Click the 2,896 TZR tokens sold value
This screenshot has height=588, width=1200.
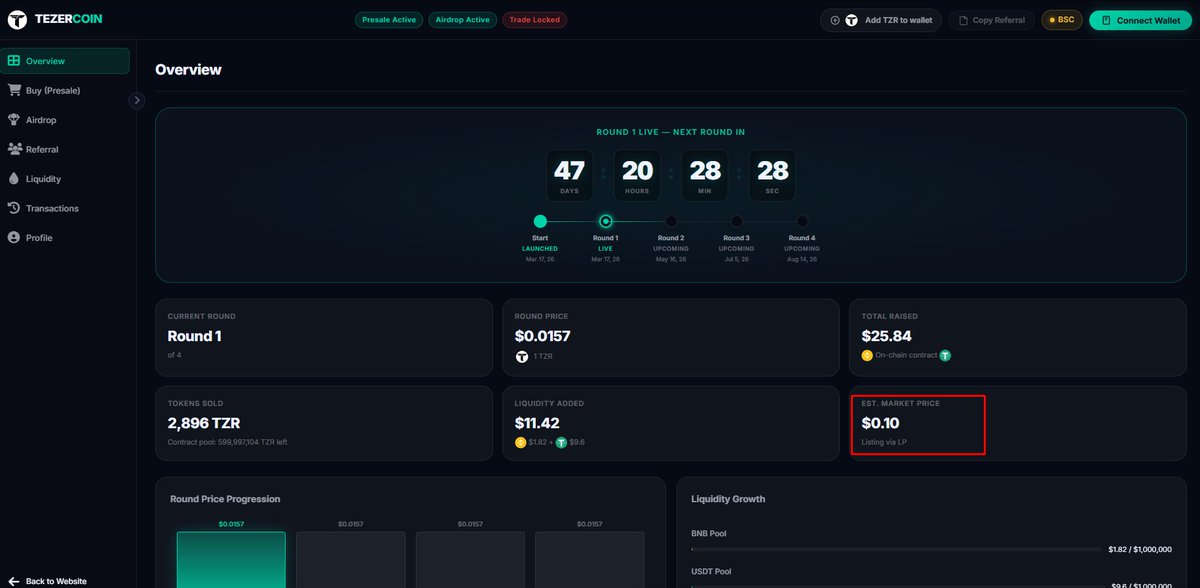tap(204, 423)
